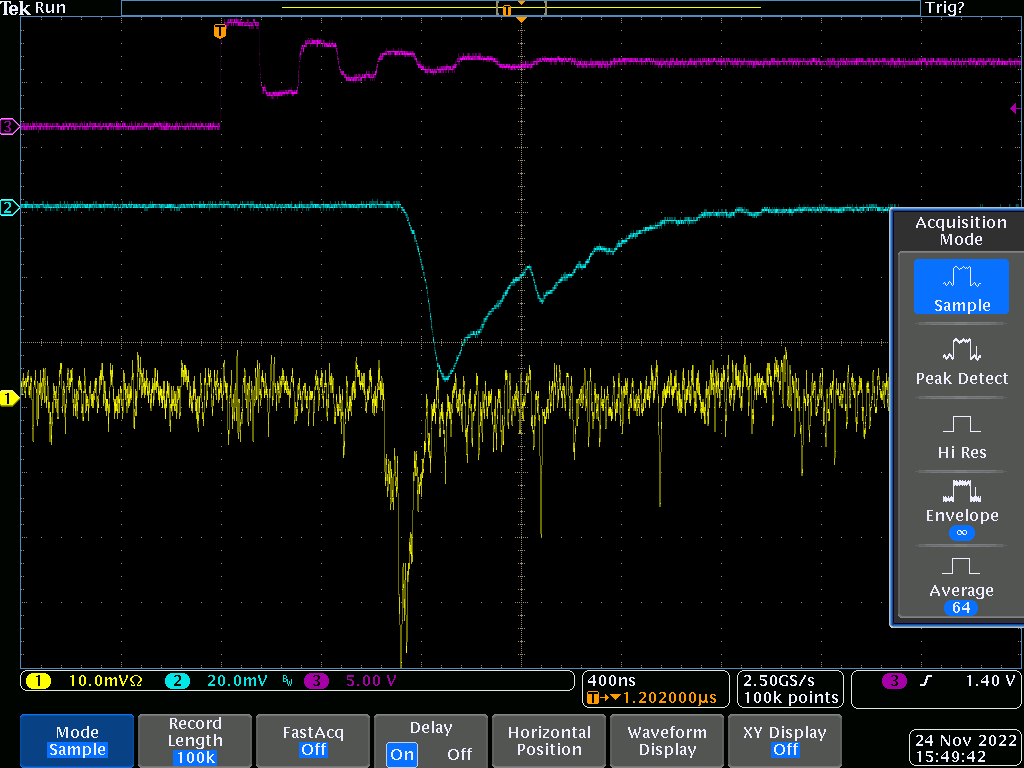Expand Waveform Display settings

pos(667,741)
